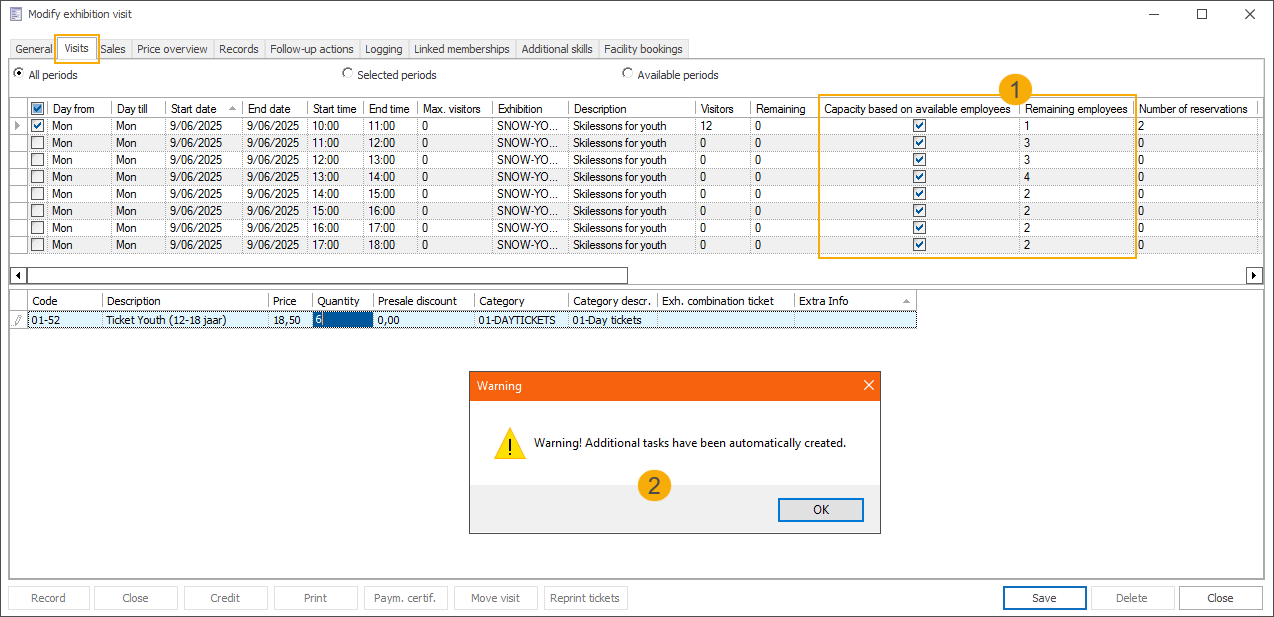1274x617 pixels.
Task: Click the sort arrow on Start date column
Action: pos(233,108)
